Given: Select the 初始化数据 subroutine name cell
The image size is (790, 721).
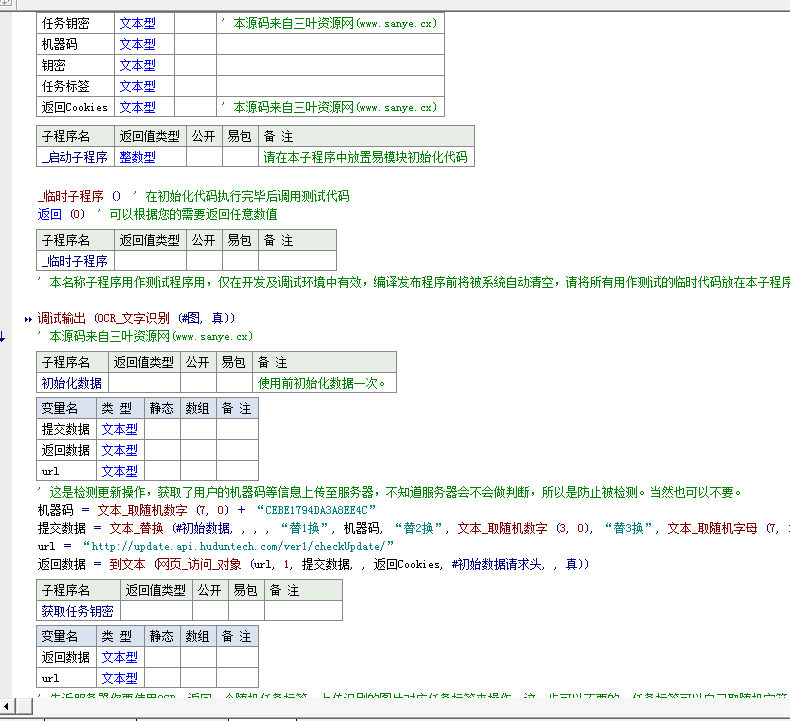Looking at the screenshot, I should [73, 383].
